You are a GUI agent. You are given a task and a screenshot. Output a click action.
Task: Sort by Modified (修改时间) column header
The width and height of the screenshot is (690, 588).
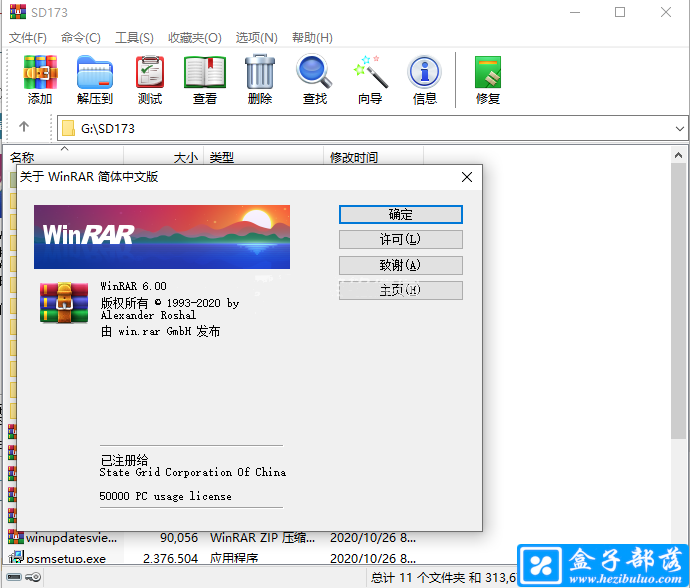(373, 157)
